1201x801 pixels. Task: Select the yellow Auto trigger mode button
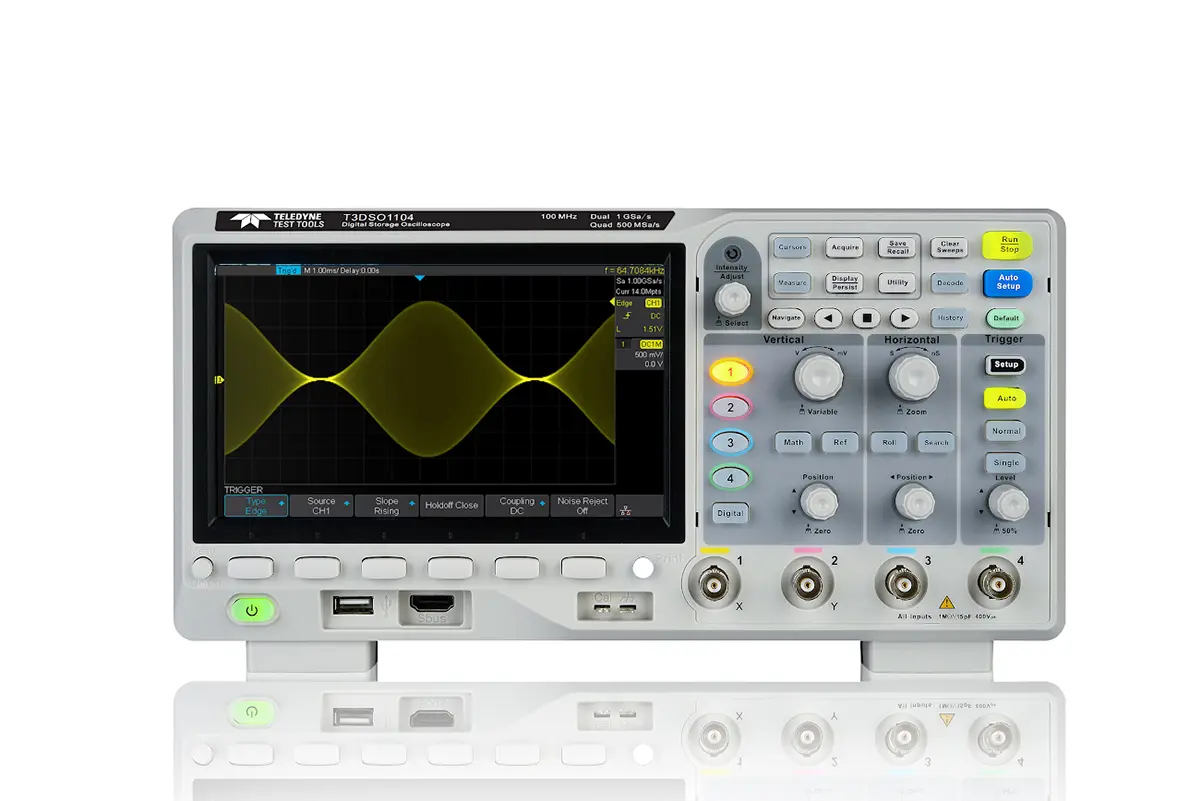(x=1006, y=399)
